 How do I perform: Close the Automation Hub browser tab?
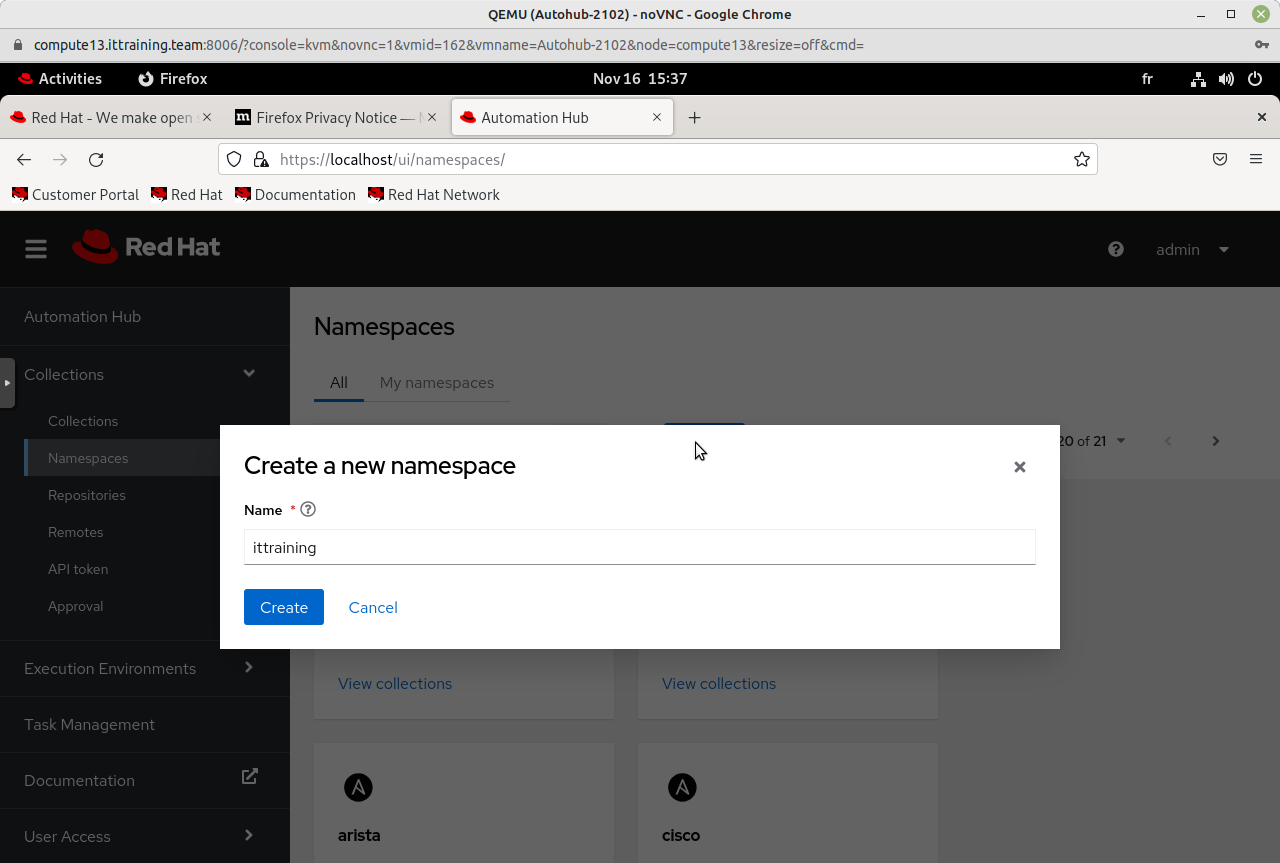[657, 117]
